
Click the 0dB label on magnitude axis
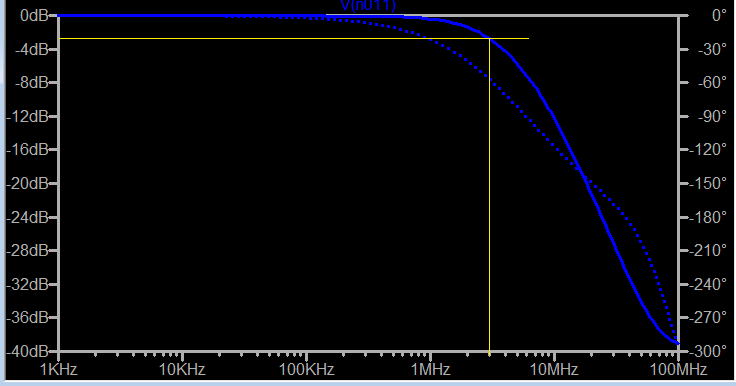(x=34, y=15)
